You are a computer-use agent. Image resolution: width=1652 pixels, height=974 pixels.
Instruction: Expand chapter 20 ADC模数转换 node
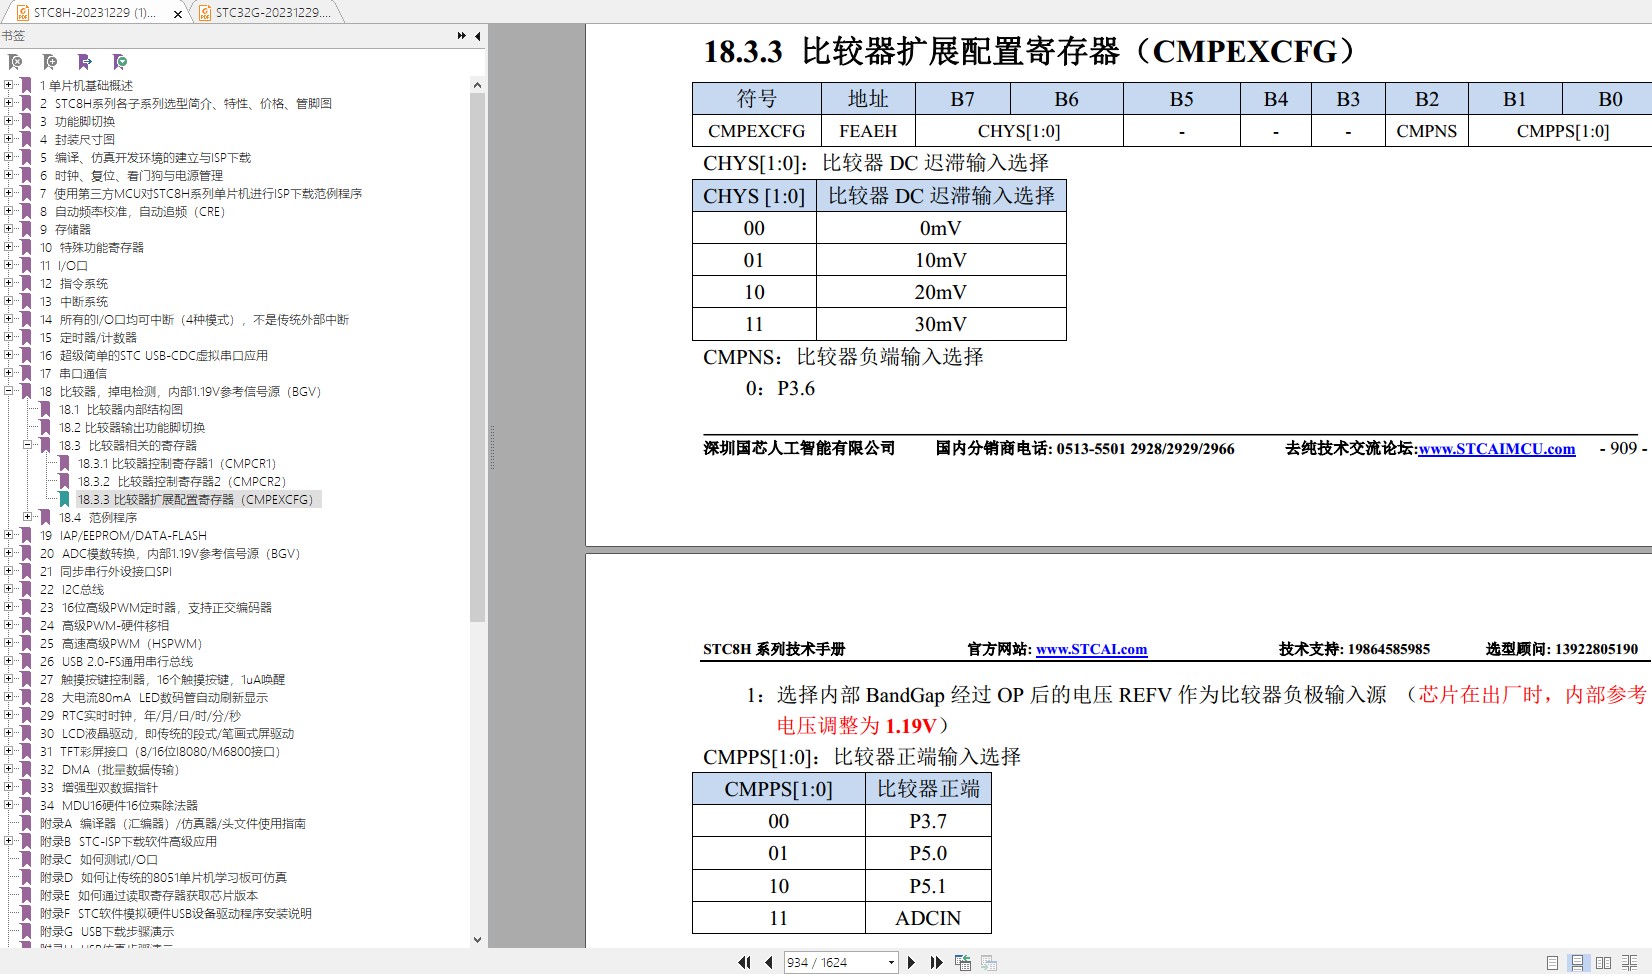tap(8, 553)
